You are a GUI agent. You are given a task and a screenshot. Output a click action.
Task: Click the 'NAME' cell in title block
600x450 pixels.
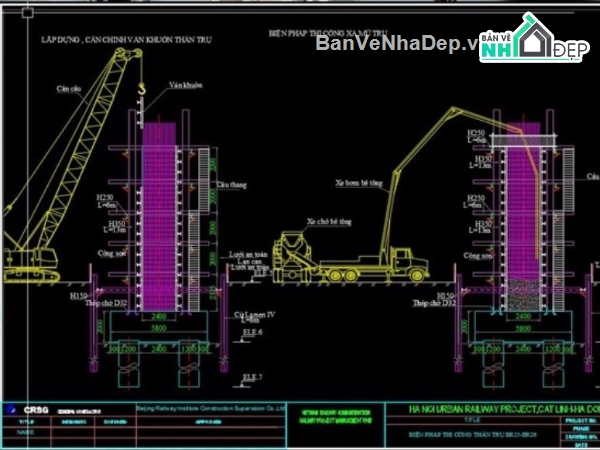26,432
